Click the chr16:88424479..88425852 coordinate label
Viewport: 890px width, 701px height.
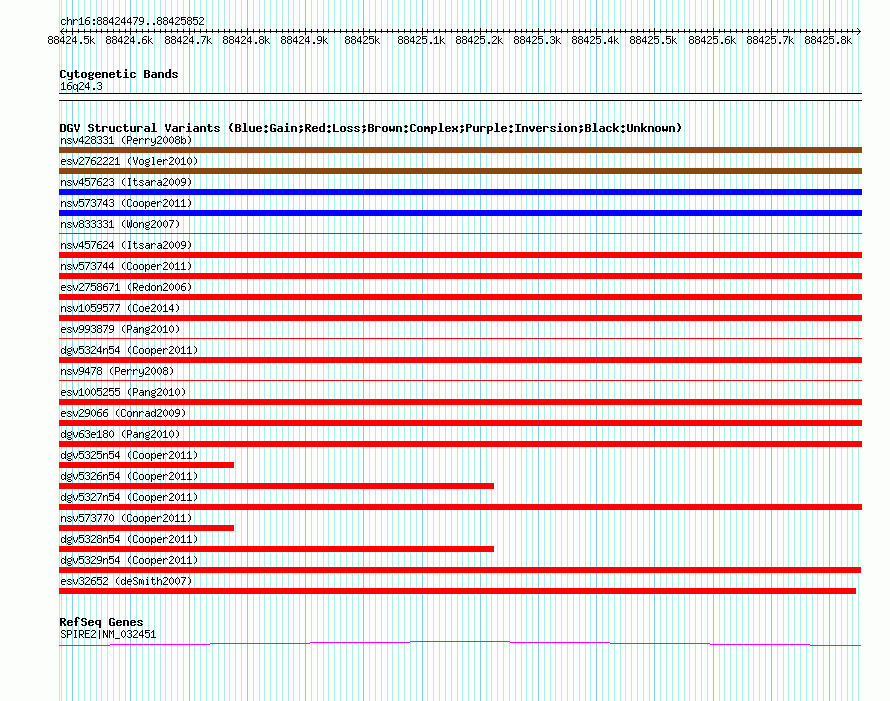[x=132, y=21]
